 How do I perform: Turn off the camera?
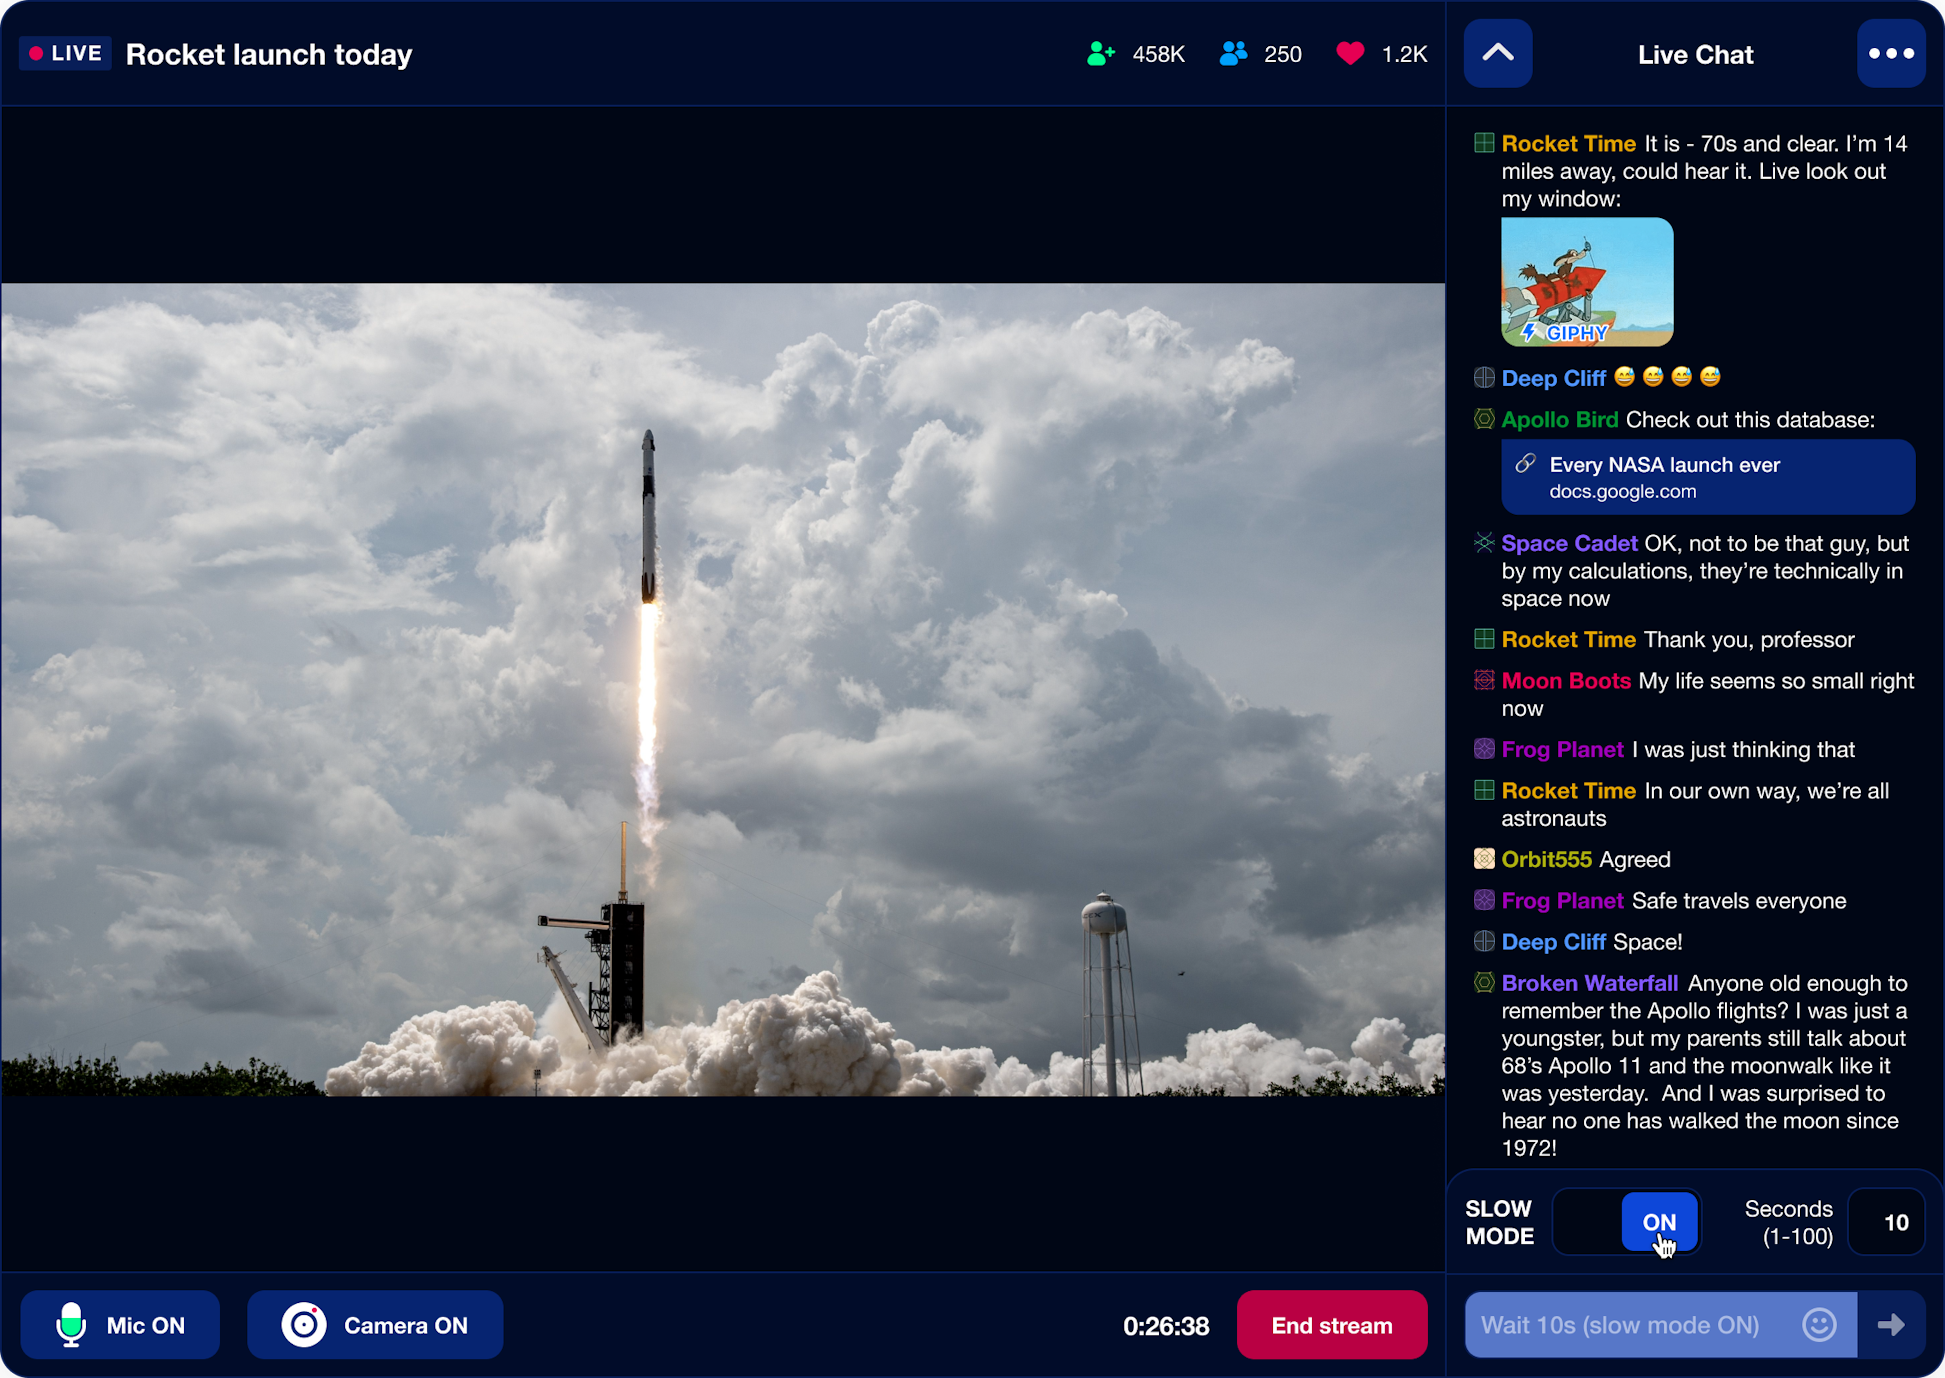(375, 1324)
